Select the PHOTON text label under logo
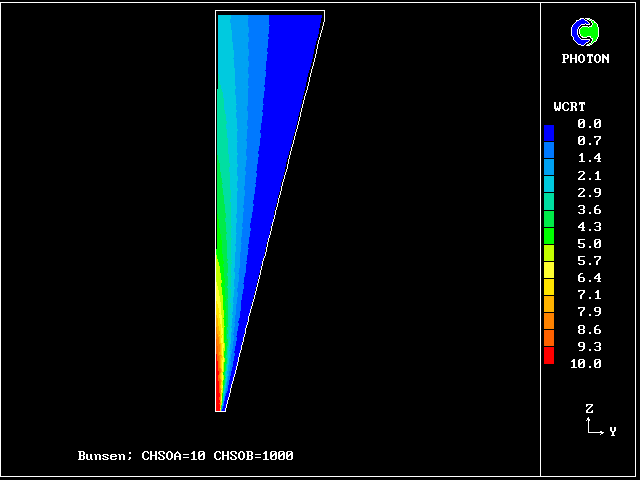Image resolution: width=640 pixels, height=480 pixels. pyautogui.click(x=585, y=59)
